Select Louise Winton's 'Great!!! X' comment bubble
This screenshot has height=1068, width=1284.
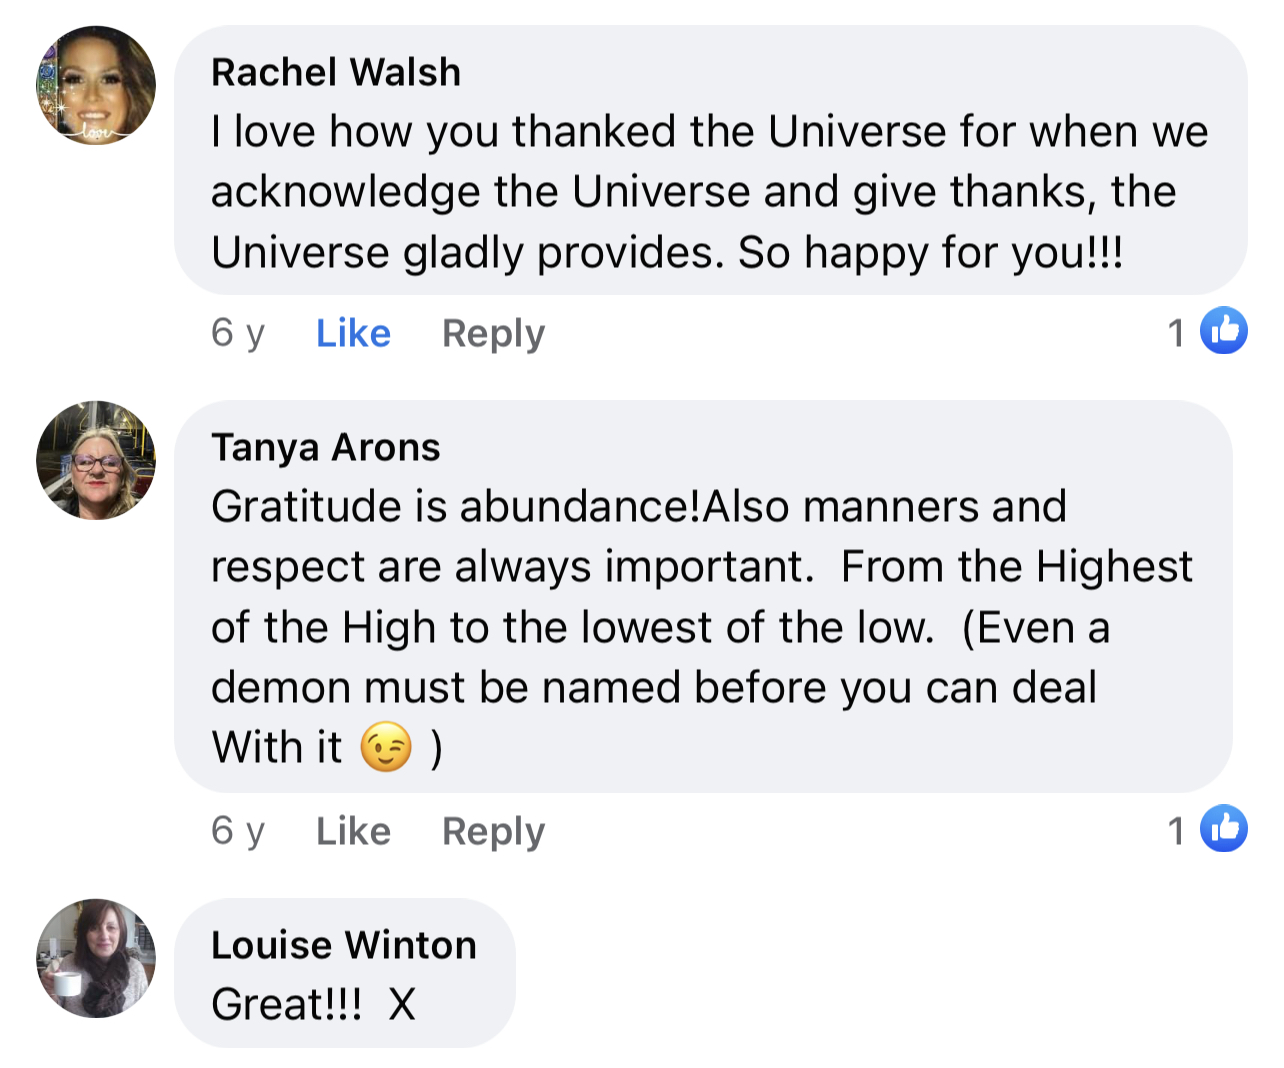(345, 973)
